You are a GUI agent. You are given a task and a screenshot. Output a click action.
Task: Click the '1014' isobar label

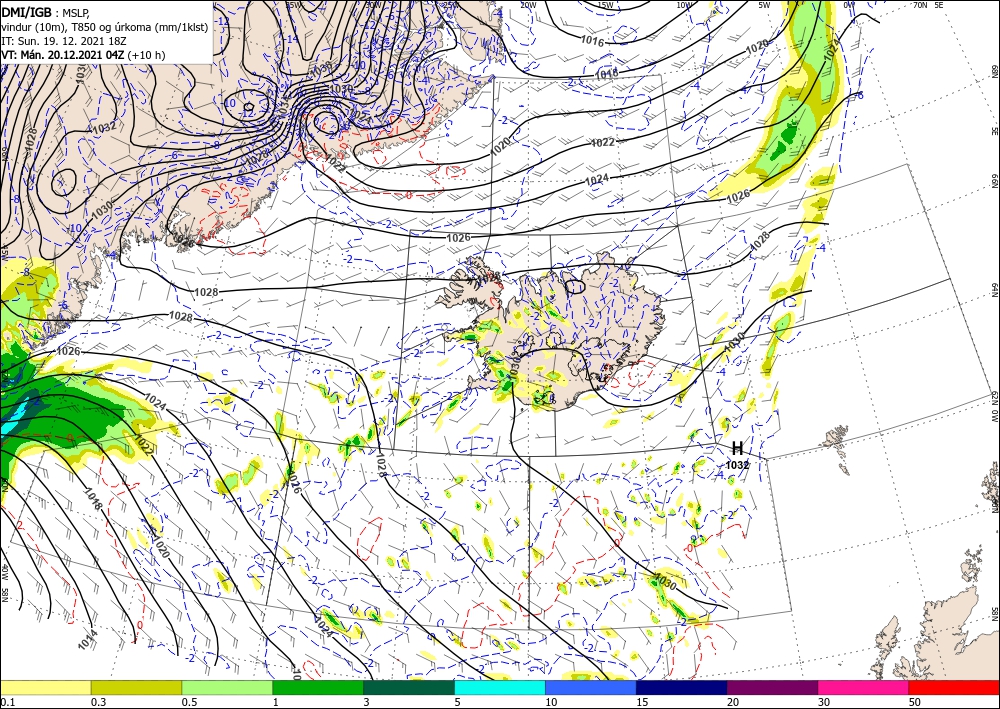[88, 640]
